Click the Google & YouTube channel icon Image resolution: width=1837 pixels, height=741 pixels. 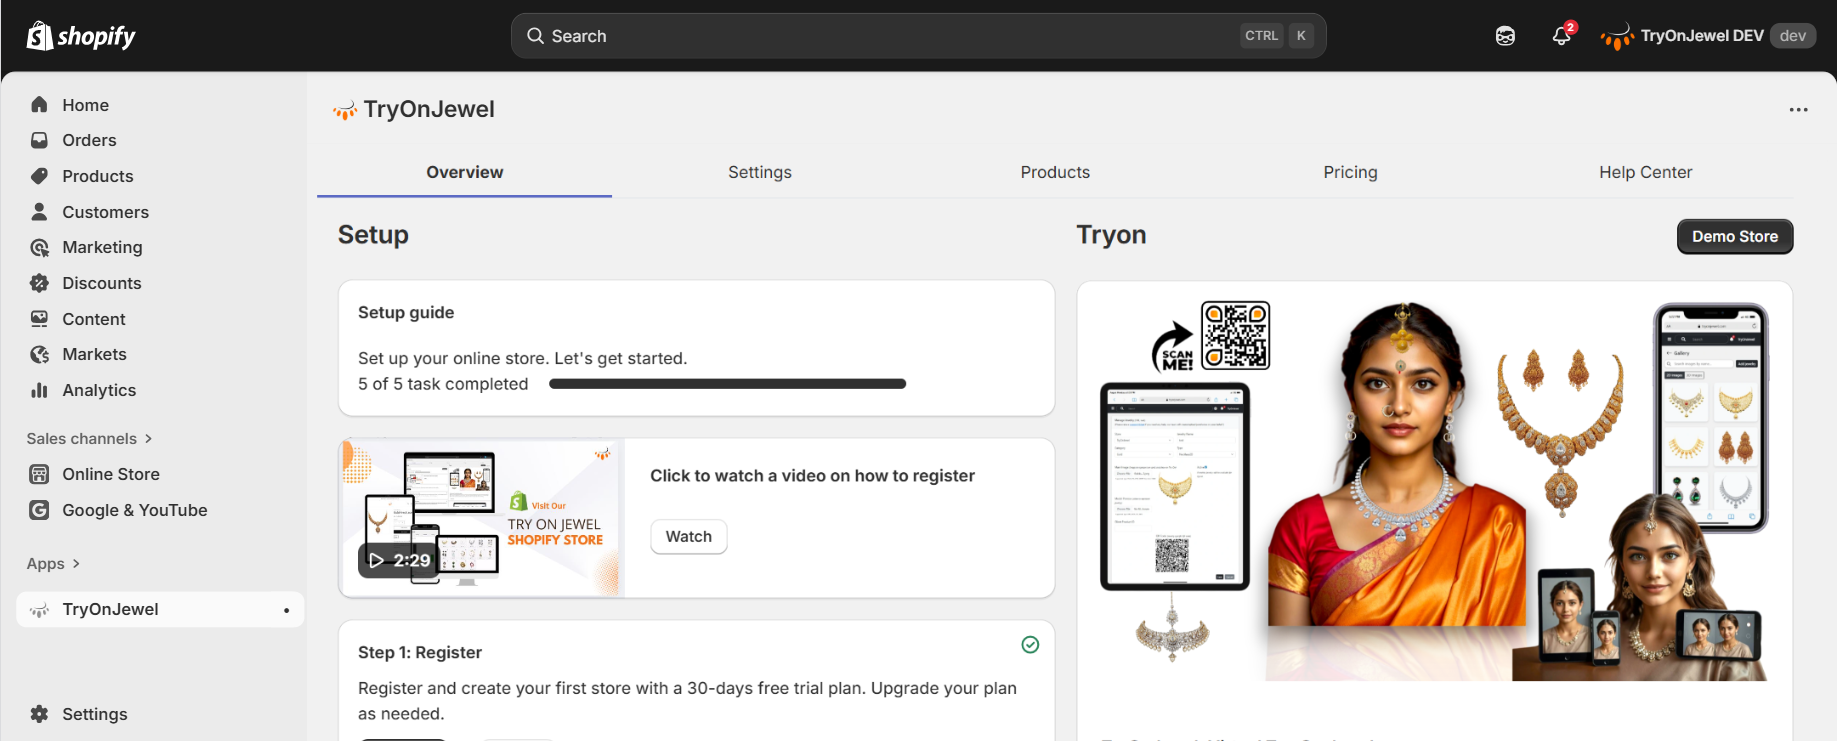(x=39, y=510)
